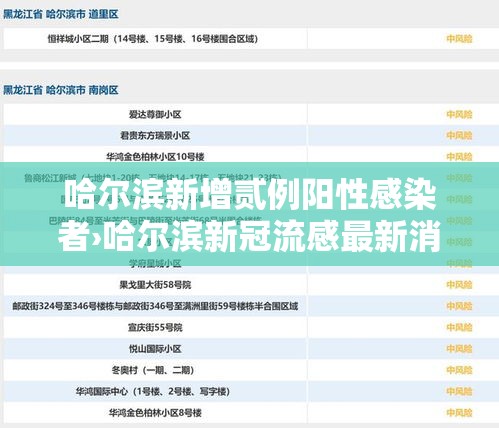Screen dimensions: 499x428
Task: Click 中风险 label for 爱达尊御小区
Action: pyautogui.click(x=459, y=115)
